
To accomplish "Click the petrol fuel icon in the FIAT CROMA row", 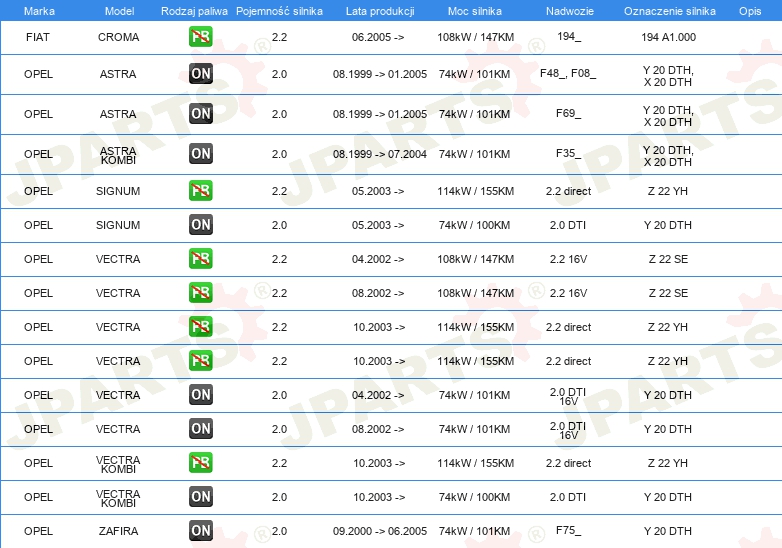I will (200, 37).
